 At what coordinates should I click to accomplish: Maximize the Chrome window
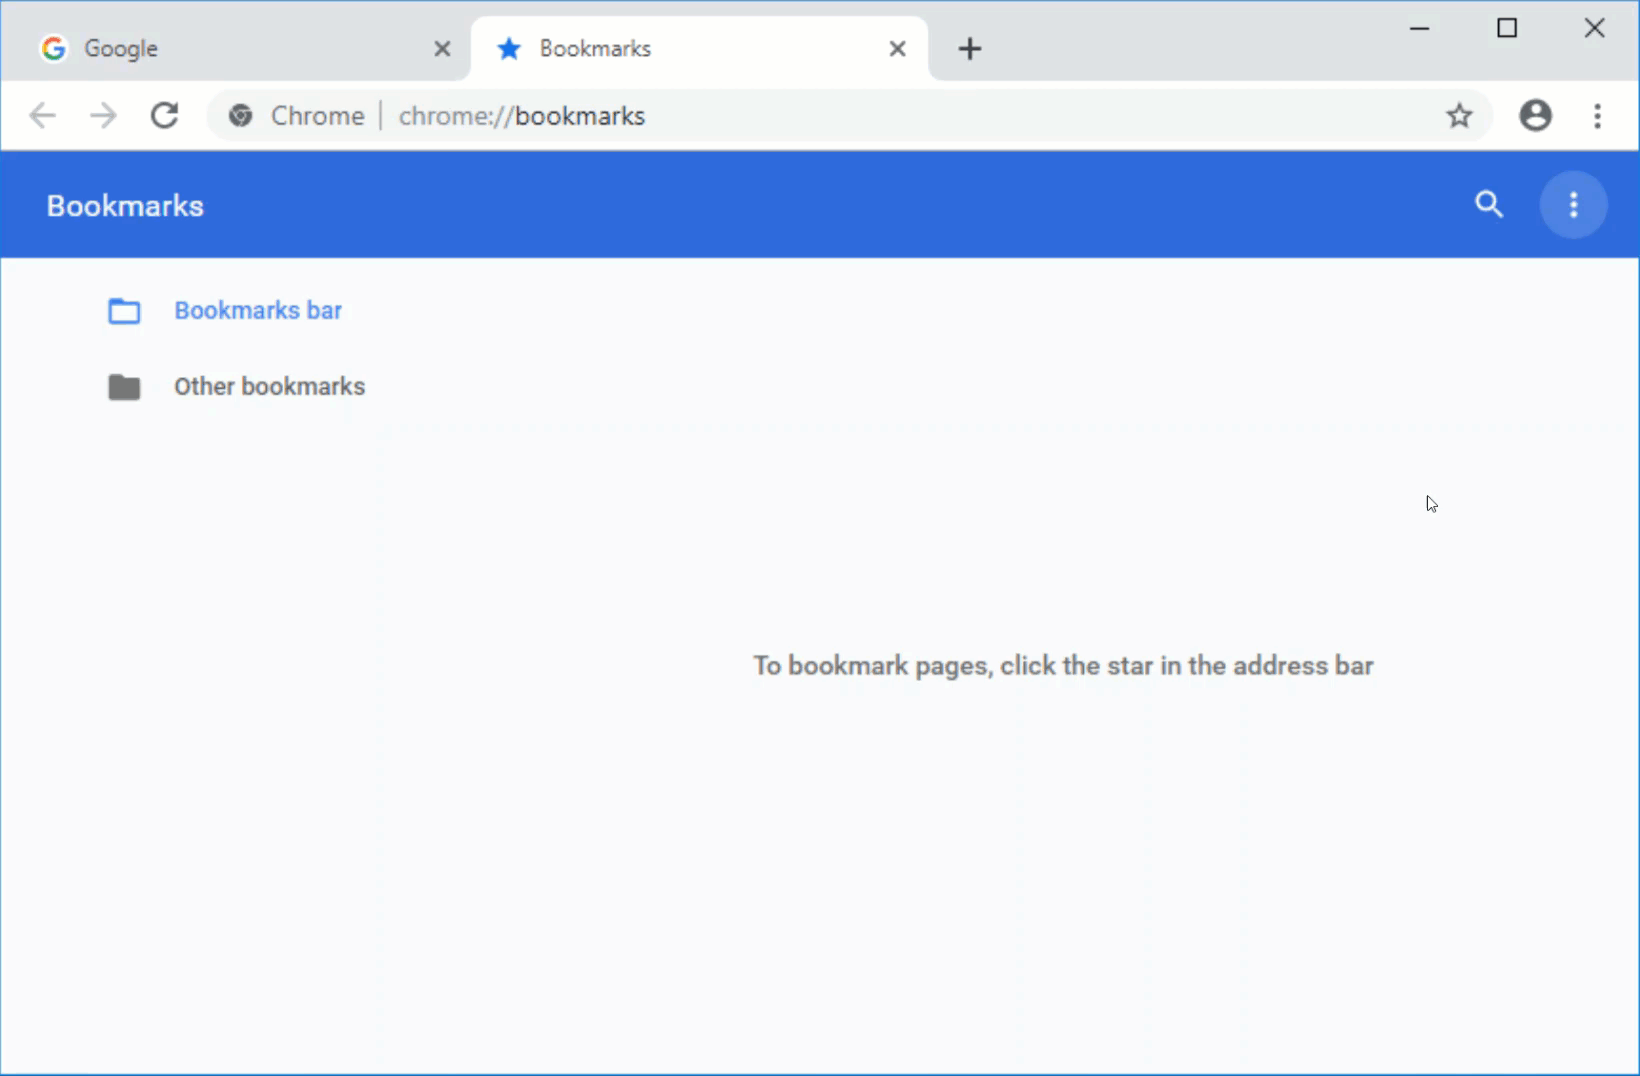click(1507, 28)
